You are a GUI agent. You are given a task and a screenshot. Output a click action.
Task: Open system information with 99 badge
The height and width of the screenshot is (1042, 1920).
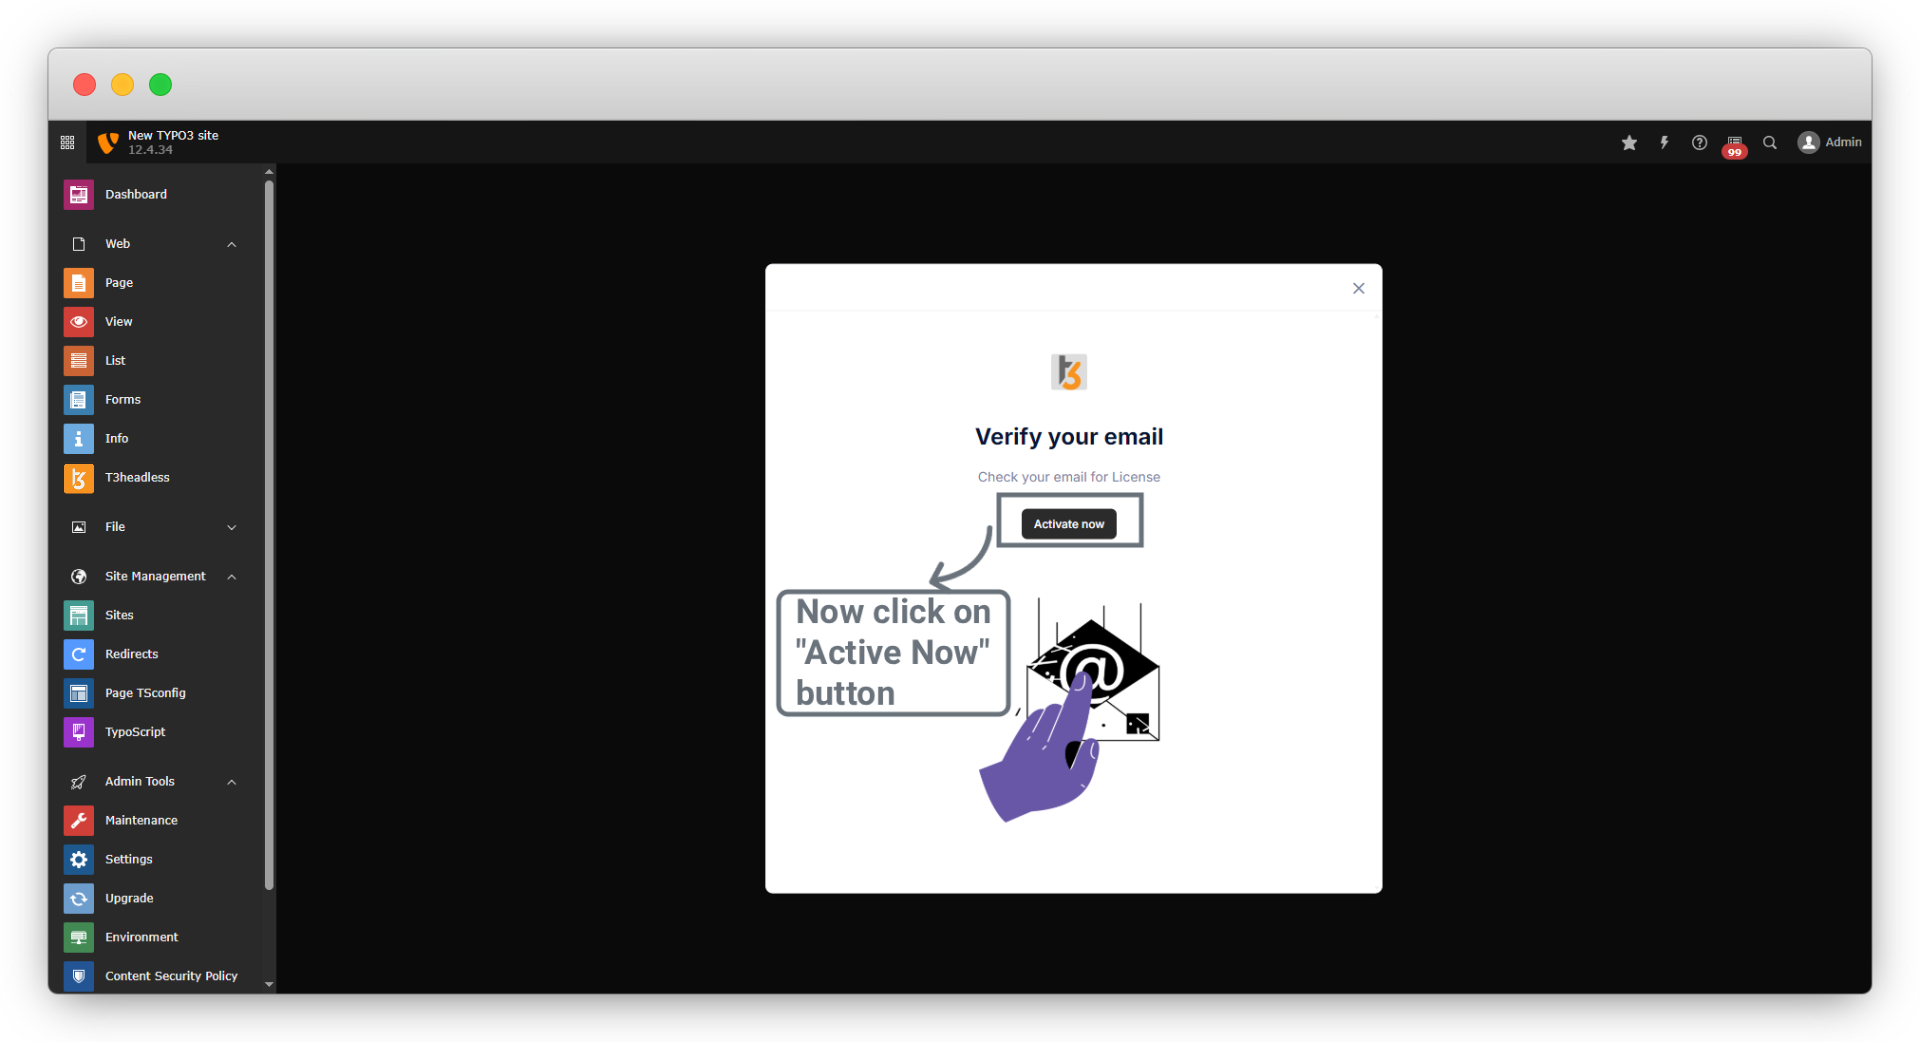tap(1734, 144)
